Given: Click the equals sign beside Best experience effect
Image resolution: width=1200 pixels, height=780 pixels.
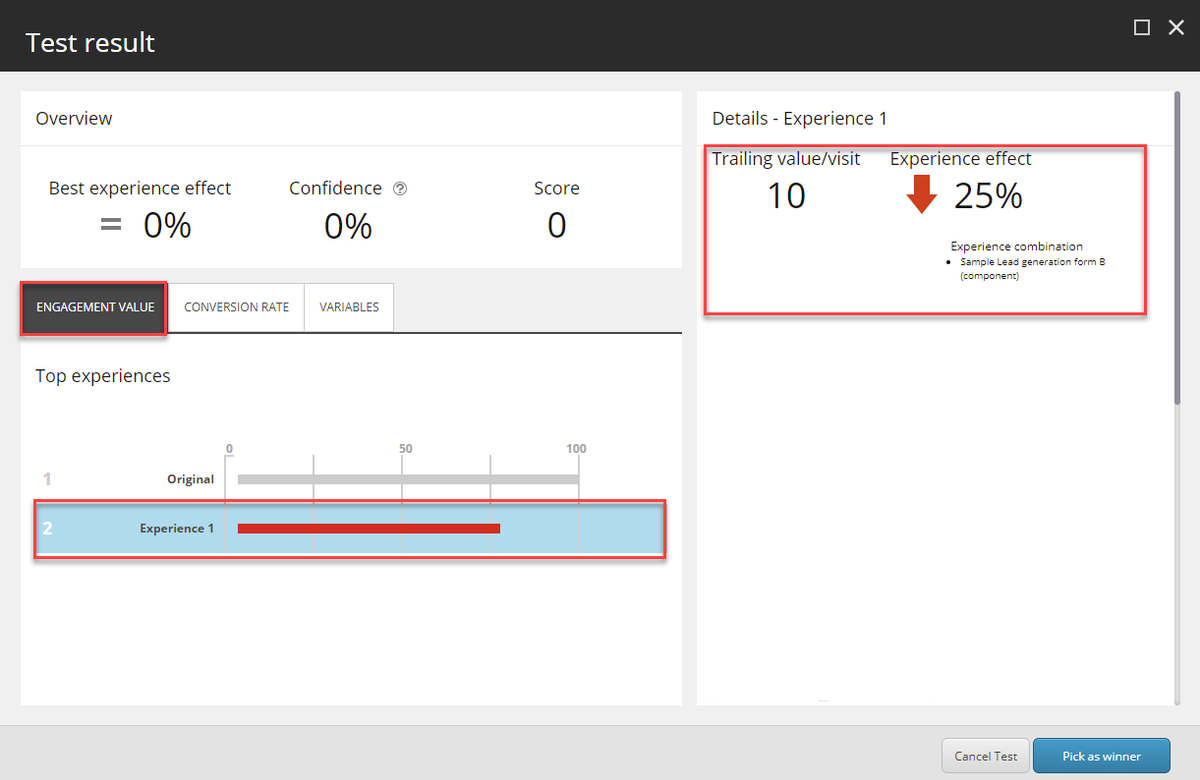Looking at the screenshot, I should pyautogui.click(x=111, y=226).
